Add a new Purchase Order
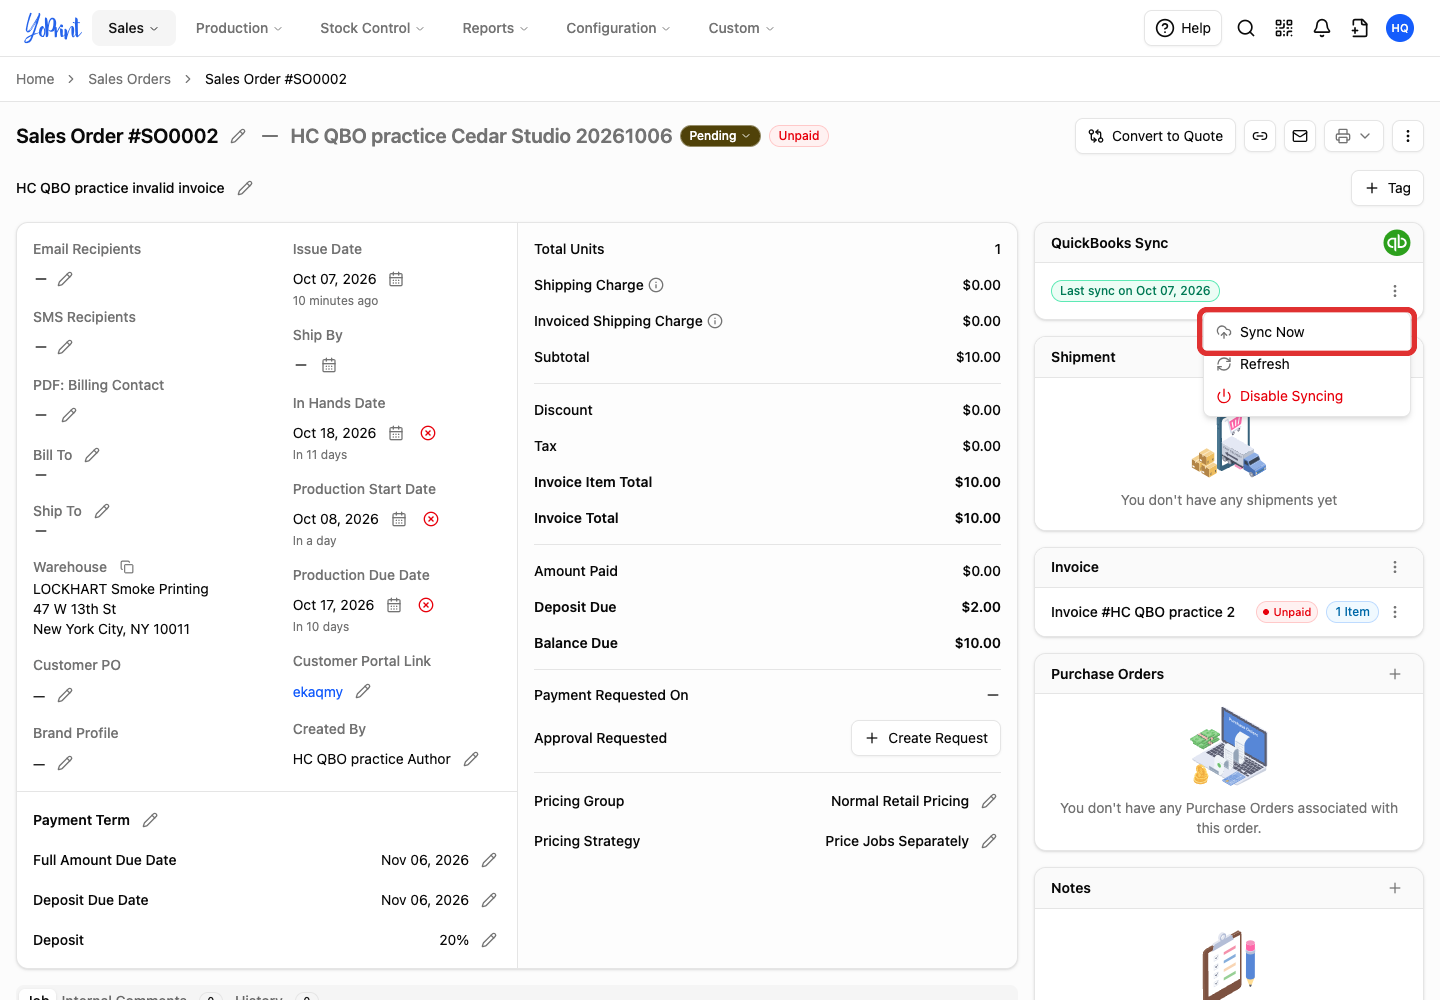1440x1000 pixels. click(1395, 674)
